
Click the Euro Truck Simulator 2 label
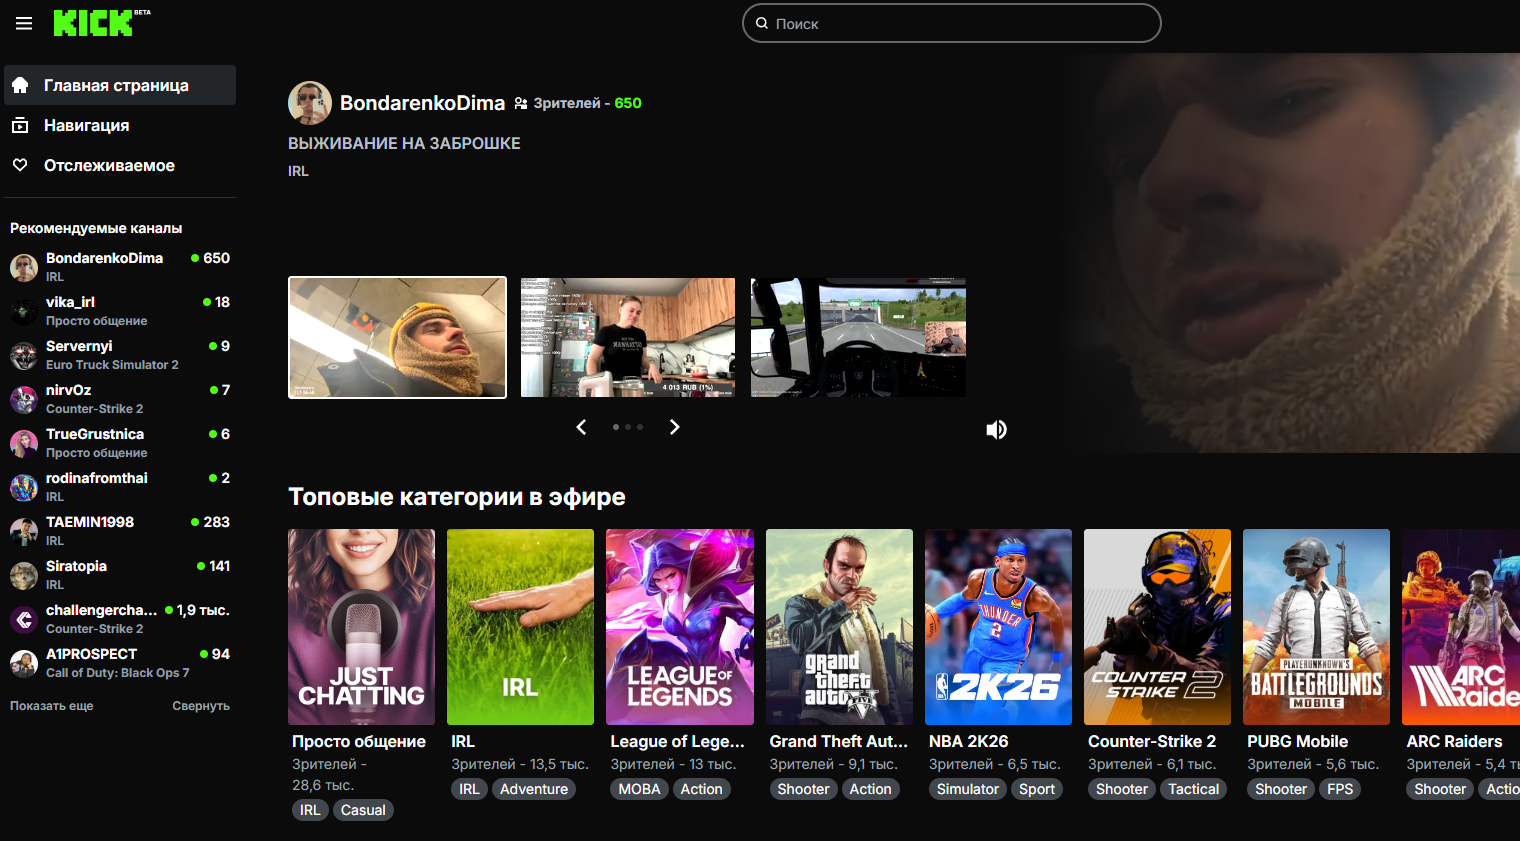tap(112, 365)
